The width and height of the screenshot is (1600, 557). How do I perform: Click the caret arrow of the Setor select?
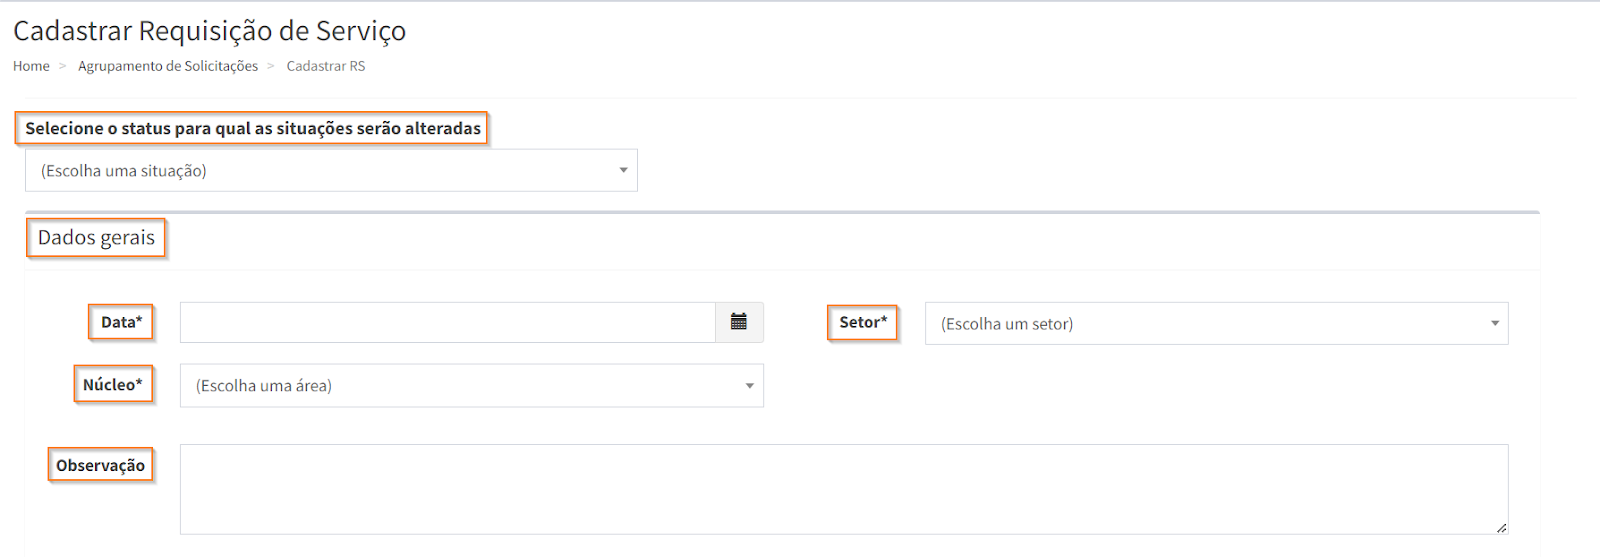coord(1495,323)
